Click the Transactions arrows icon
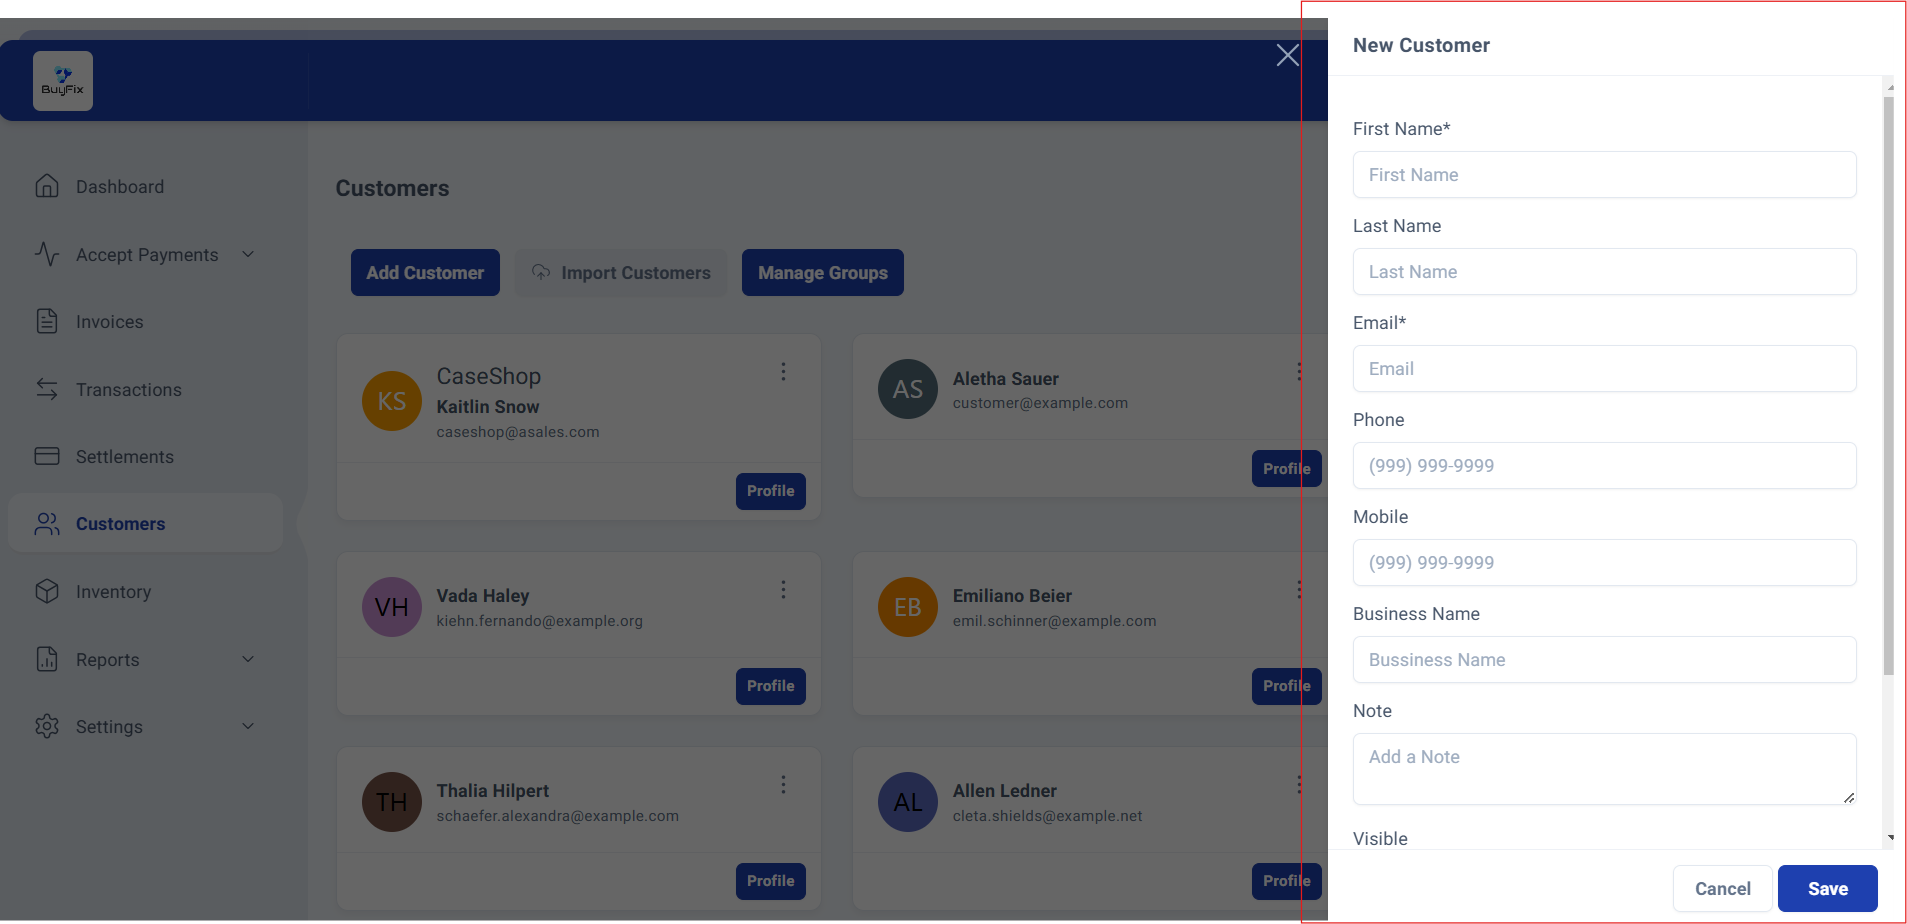Screen dimensions: 1907x924 click(x=47, y=389)
